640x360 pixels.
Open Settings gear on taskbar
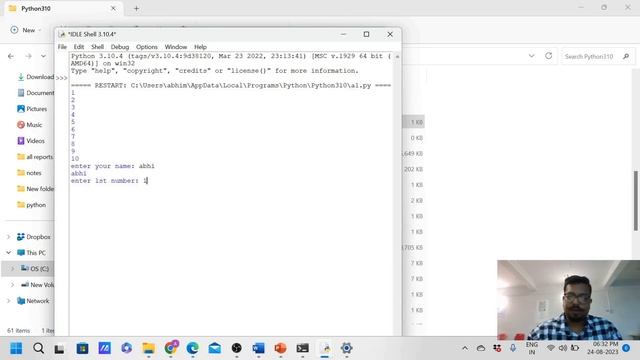tap(347, 348)
